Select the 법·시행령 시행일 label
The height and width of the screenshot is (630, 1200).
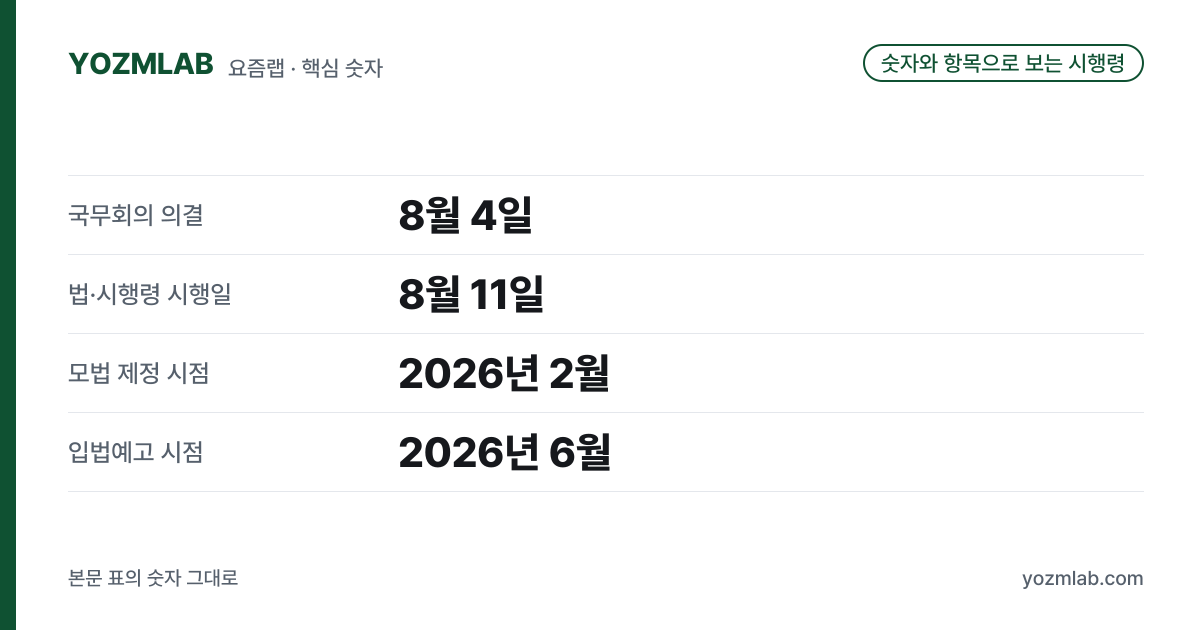[x=149, y=294]
